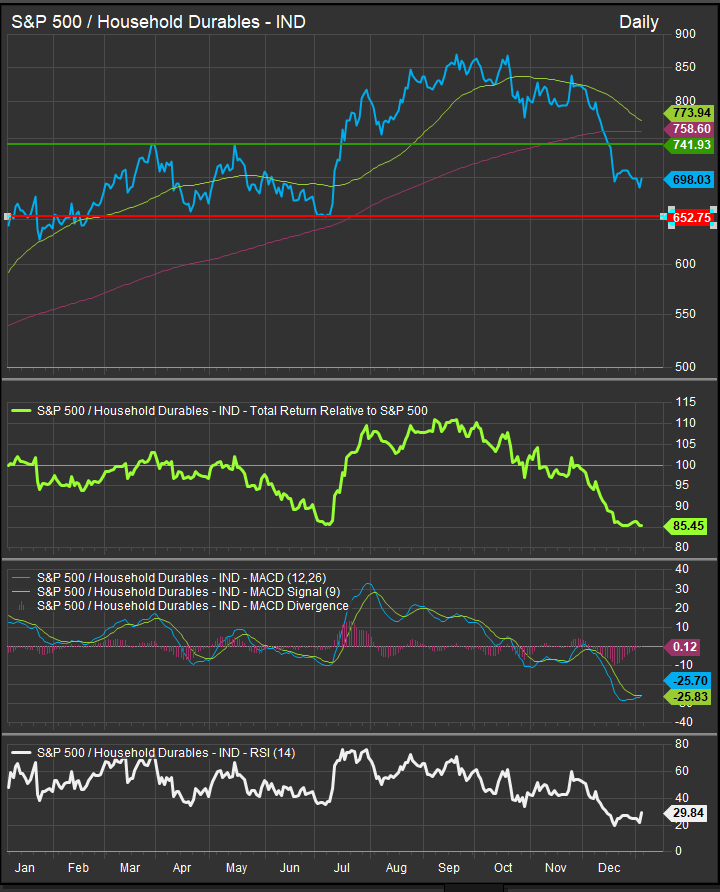Image resolution: width=720 pixels, height=892 pixels.
Task: Click the -25.83 MACD signal value tag
Action: (687, 696)
